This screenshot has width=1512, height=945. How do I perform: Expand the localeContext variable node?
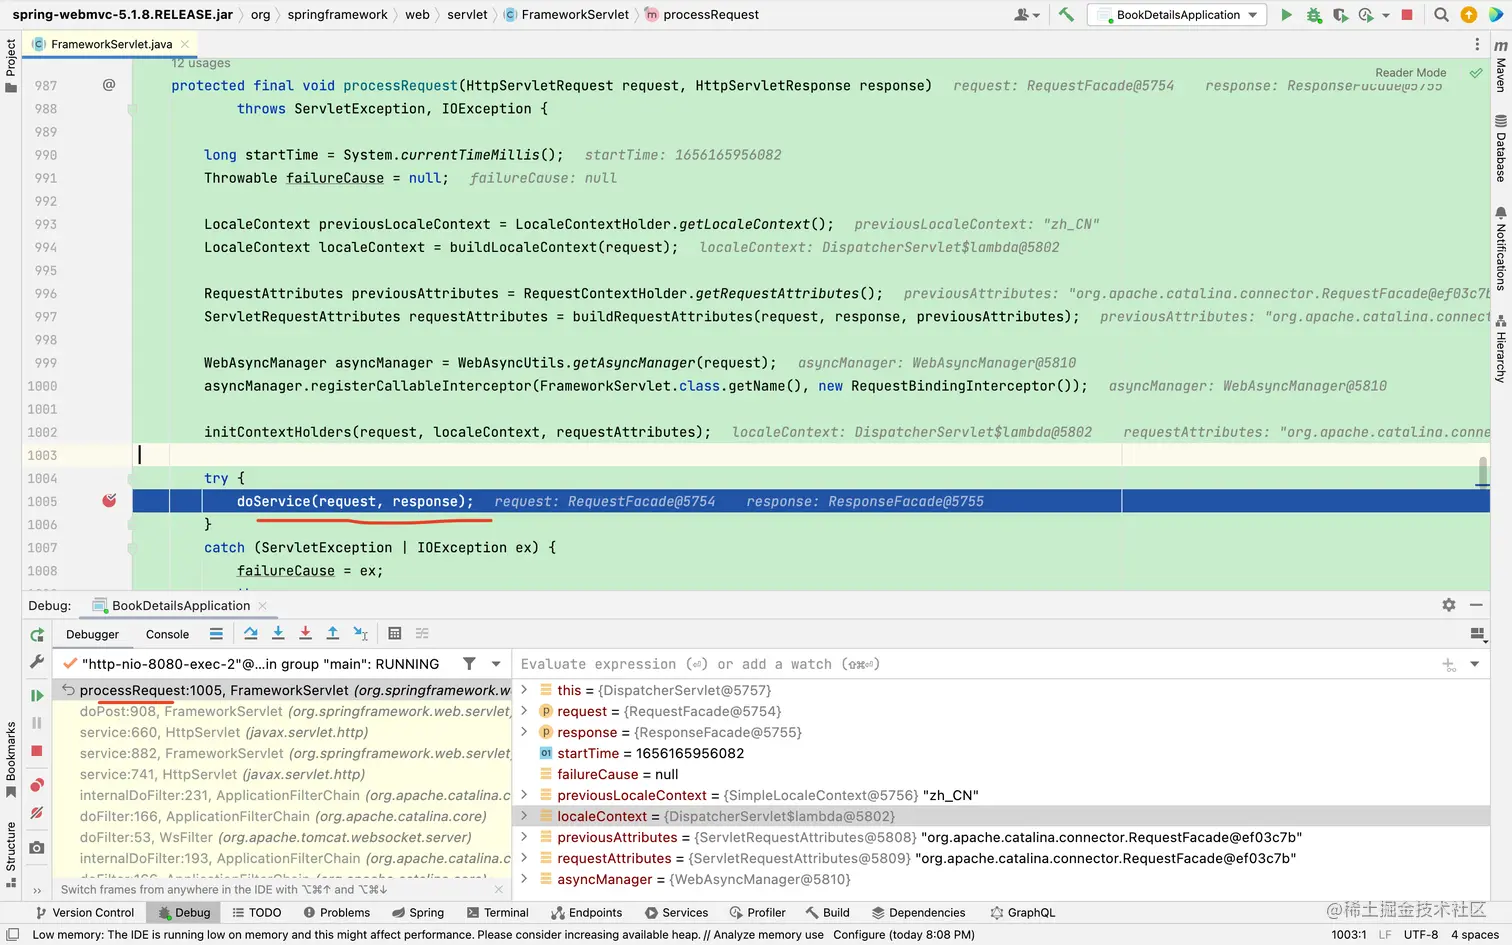pos(524,816)
